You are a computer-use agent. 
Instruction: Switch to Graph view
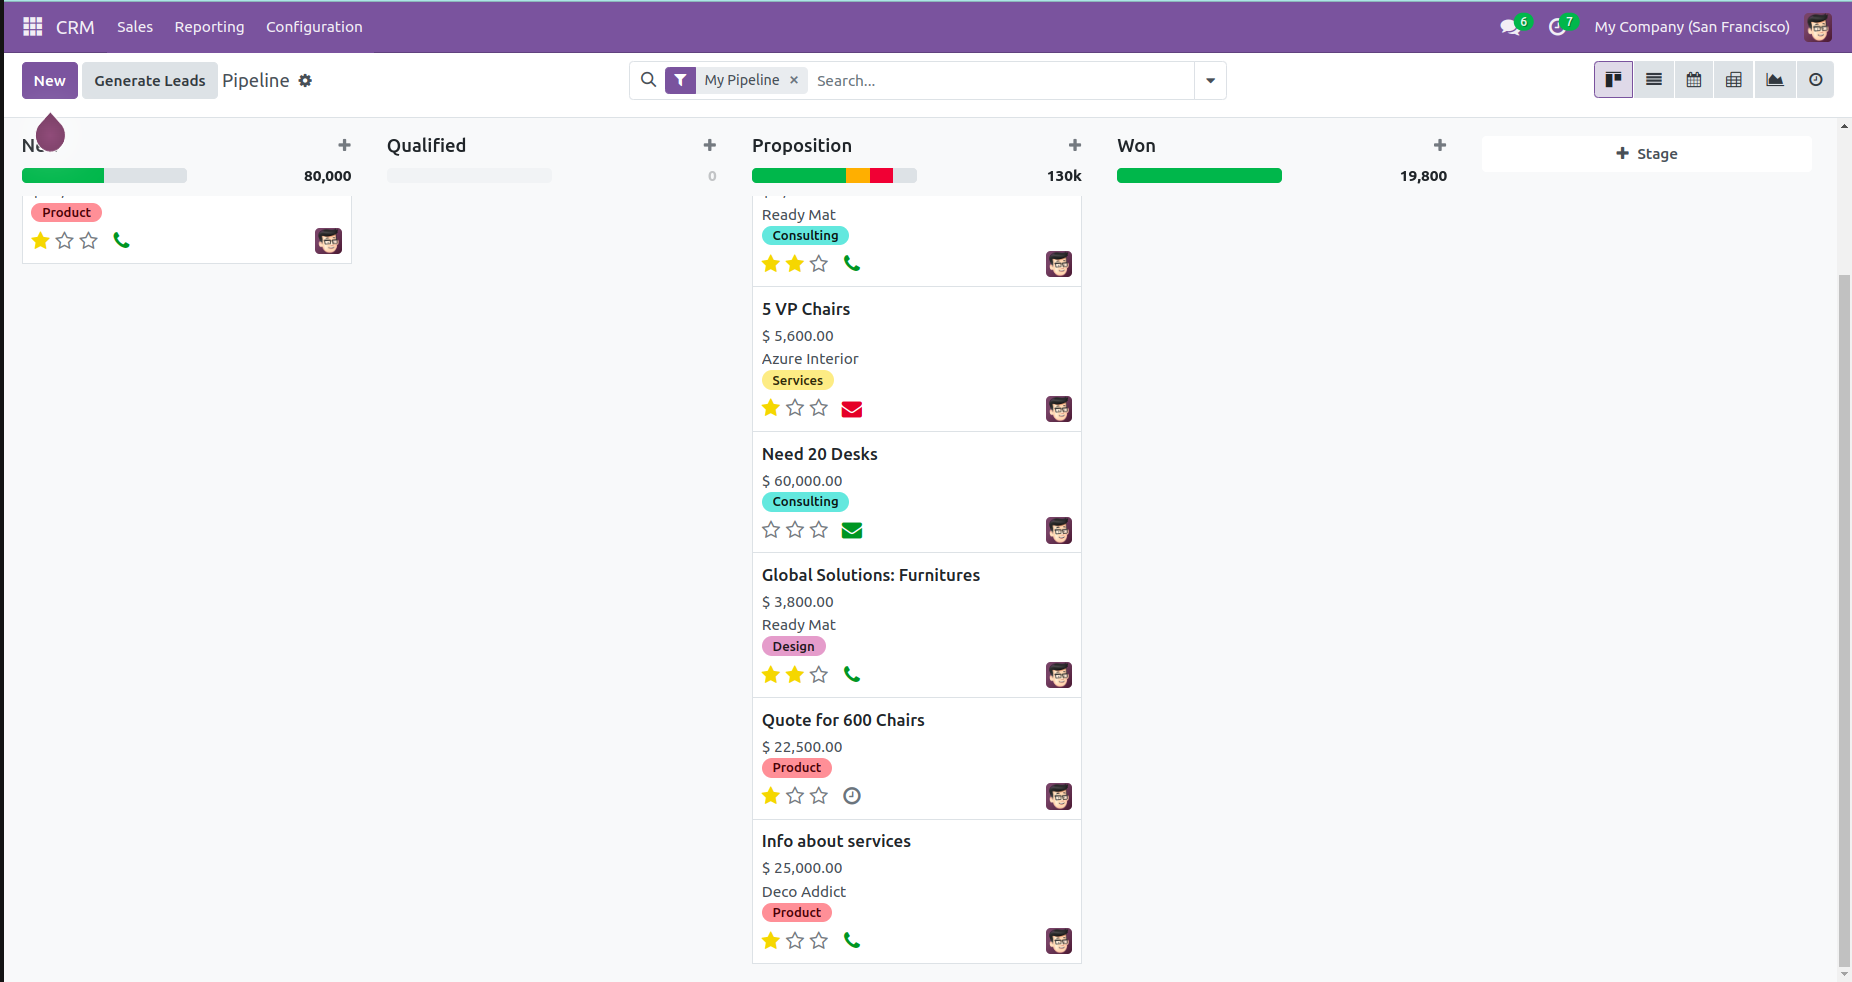click(x=1775, y=80)
